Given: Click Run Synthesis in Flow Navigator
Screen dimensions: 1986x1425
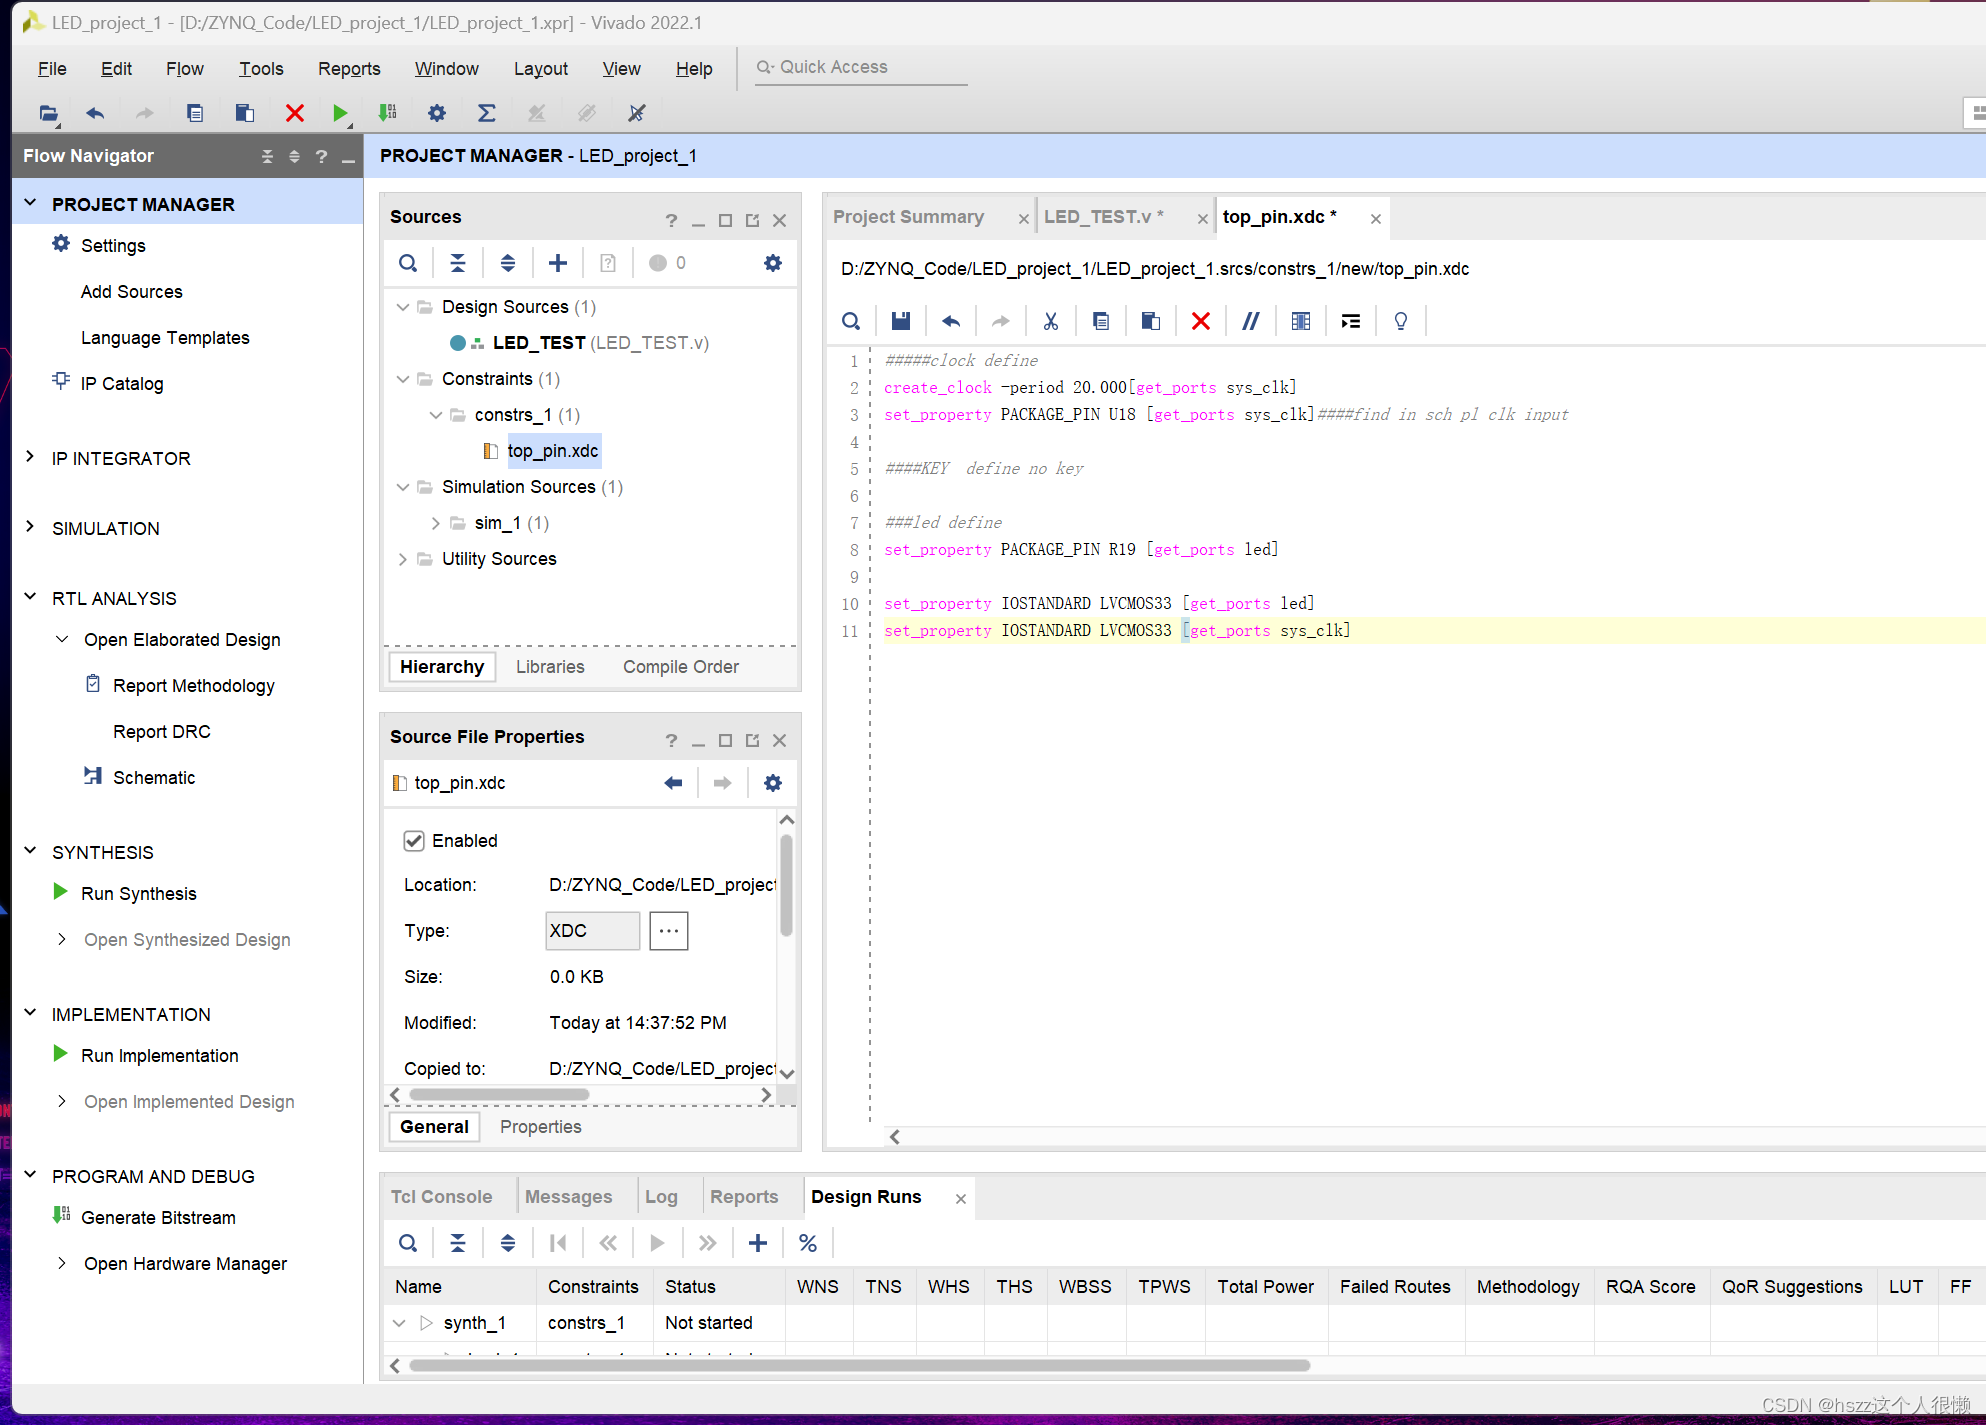Looking at the screenshot, I should pos(138,894).
